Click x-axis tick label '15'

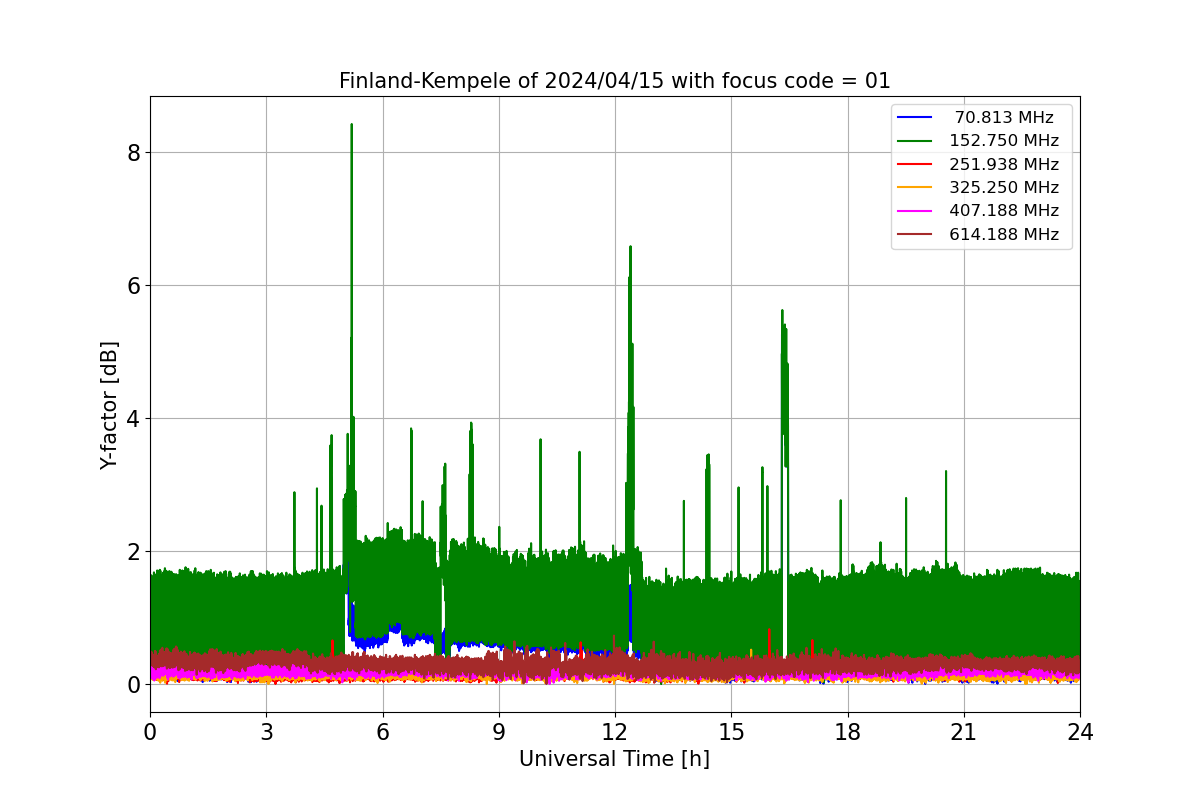[x=731, y=731]
